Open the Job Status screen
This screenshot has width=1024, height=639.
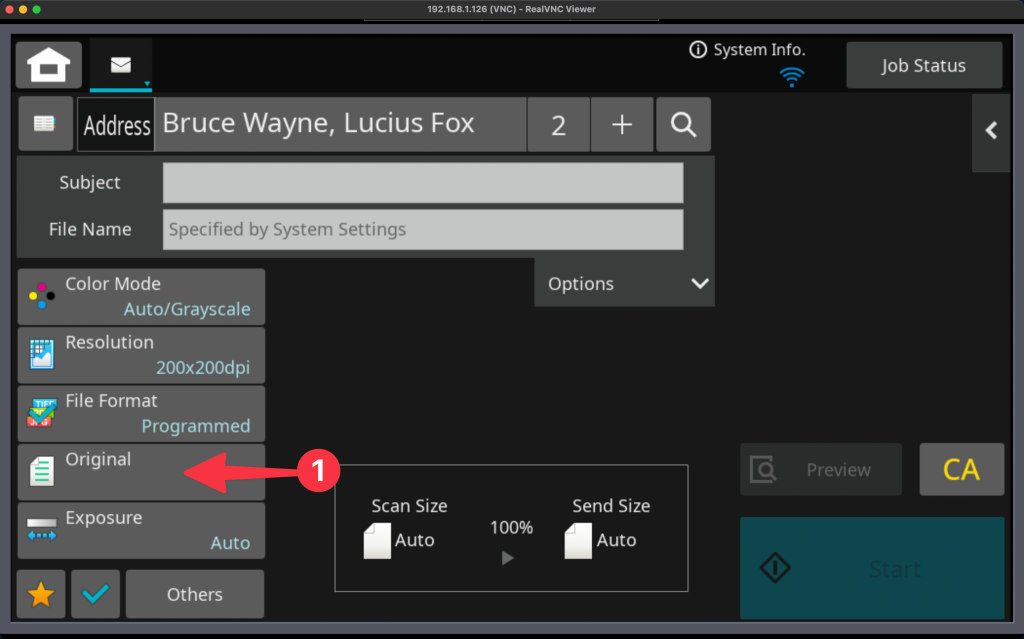click(x=923, y=66)
